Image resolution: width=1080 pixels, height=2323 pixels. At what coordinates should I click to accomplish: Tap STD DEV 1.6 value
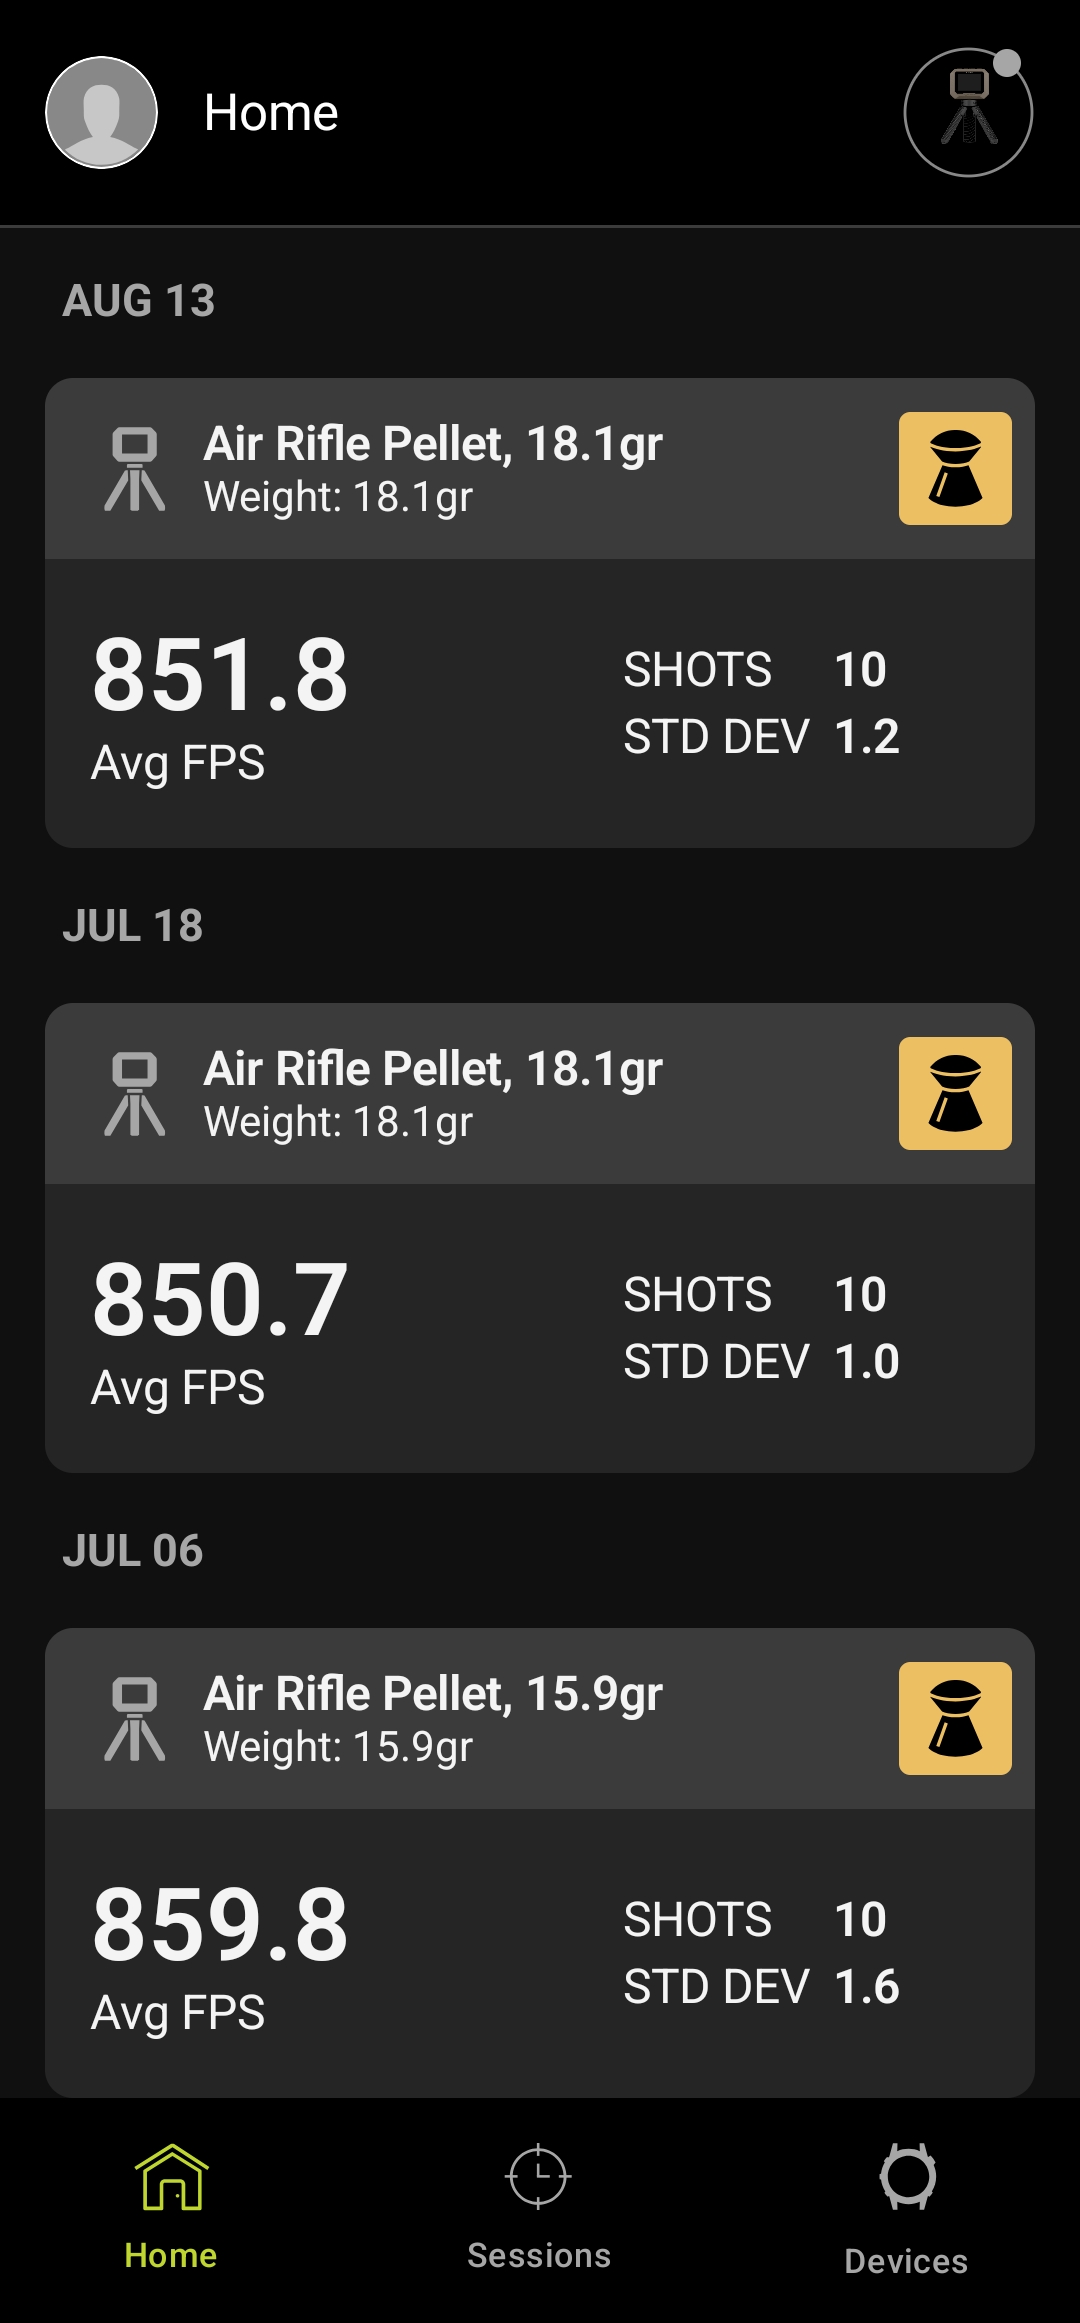click(867, 1987)
